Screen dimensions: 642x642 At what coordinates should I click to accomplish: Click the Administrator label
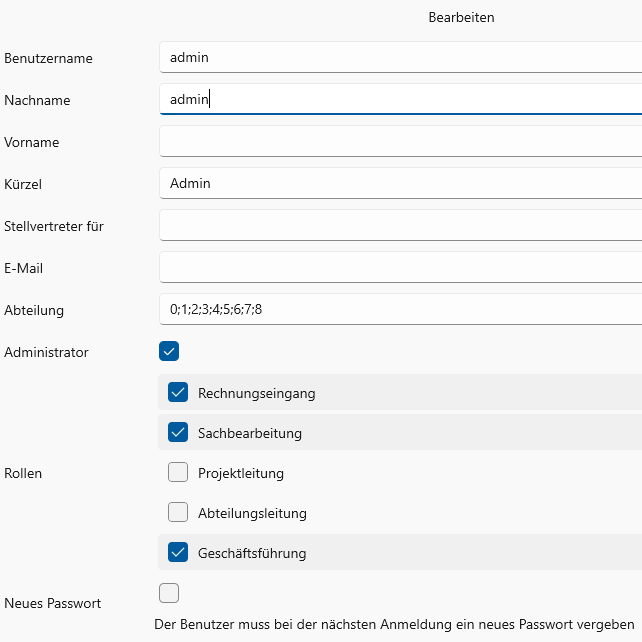(x=46, y=352)
